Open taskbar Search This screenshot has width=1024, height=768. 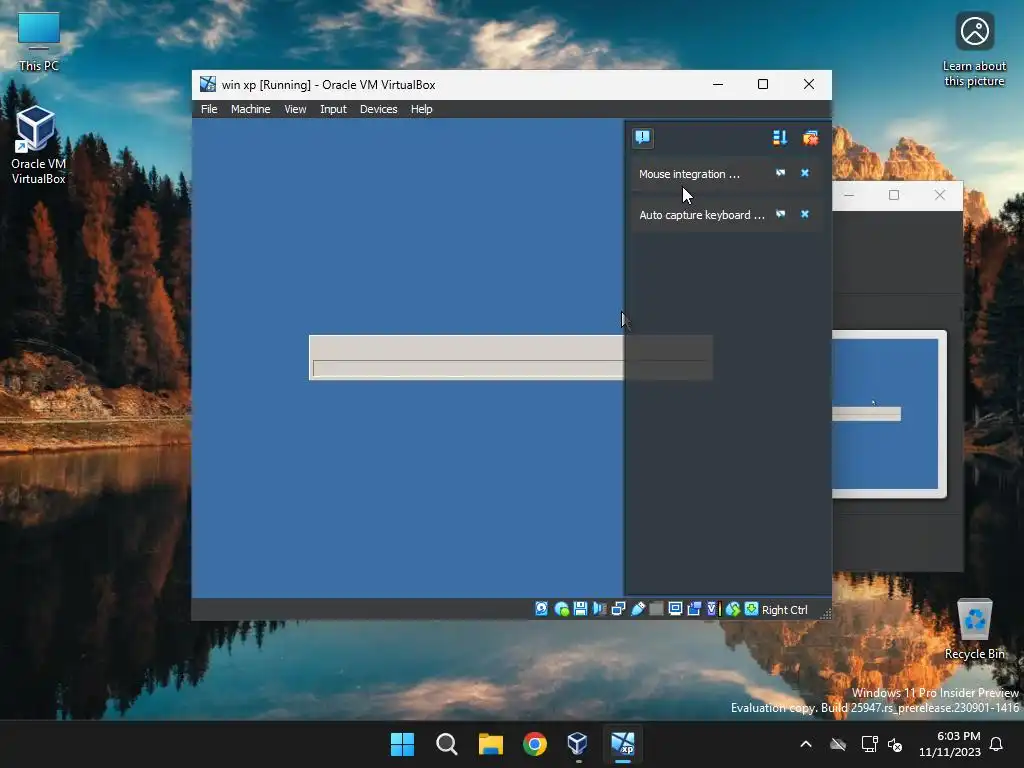(x=447, y=744)
